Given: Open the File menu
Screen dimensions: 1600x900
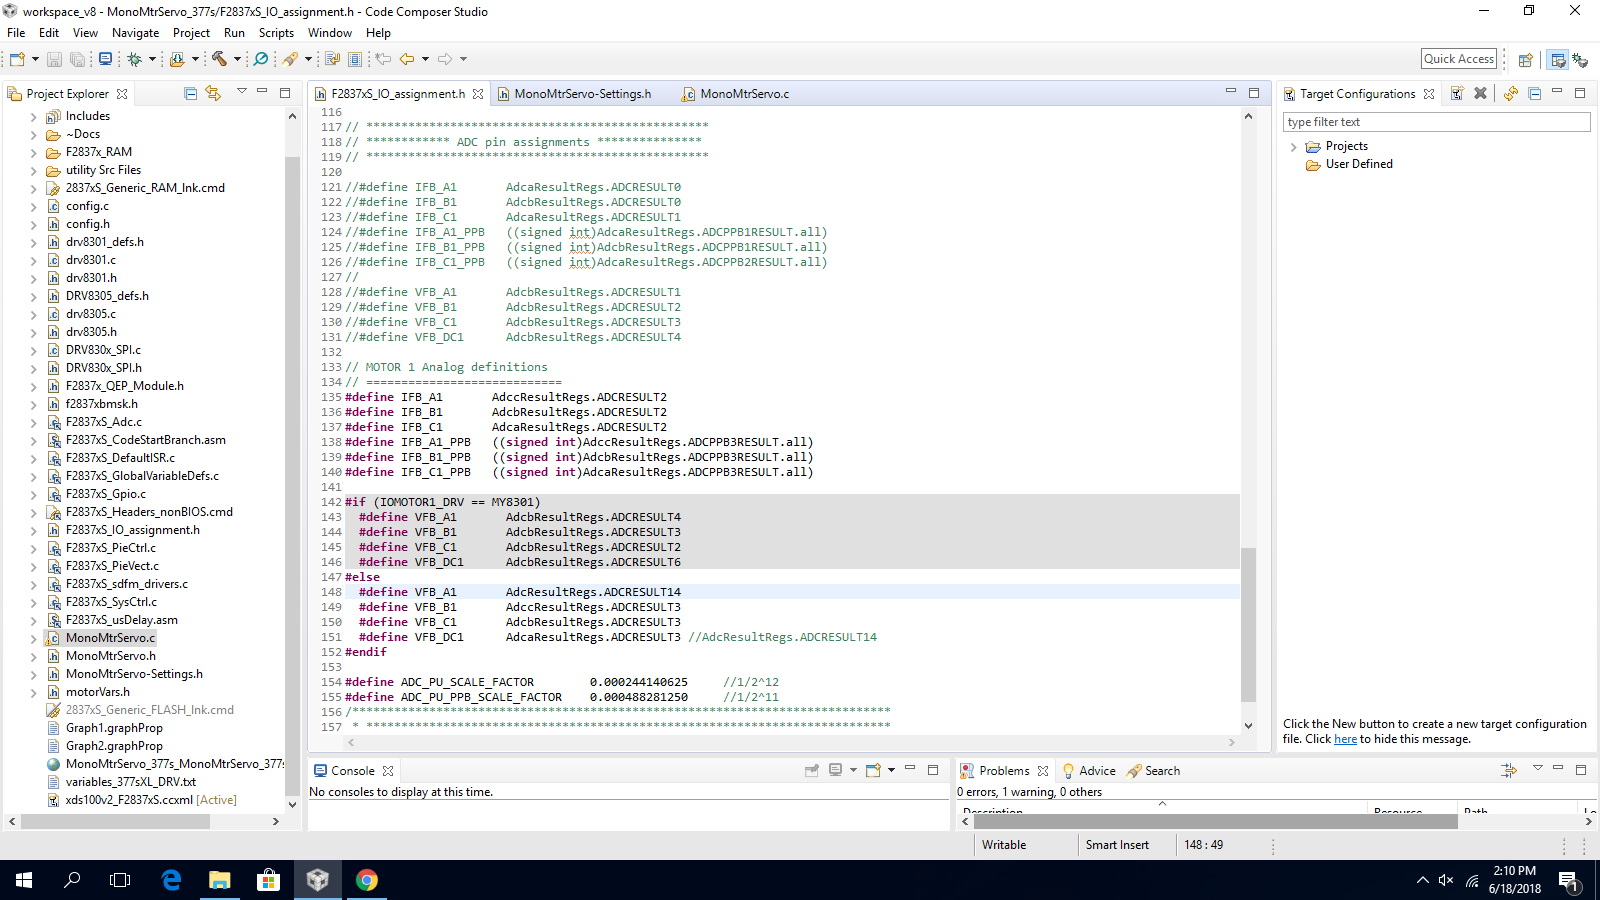Looking at the screenshot, I should [16, 33].
